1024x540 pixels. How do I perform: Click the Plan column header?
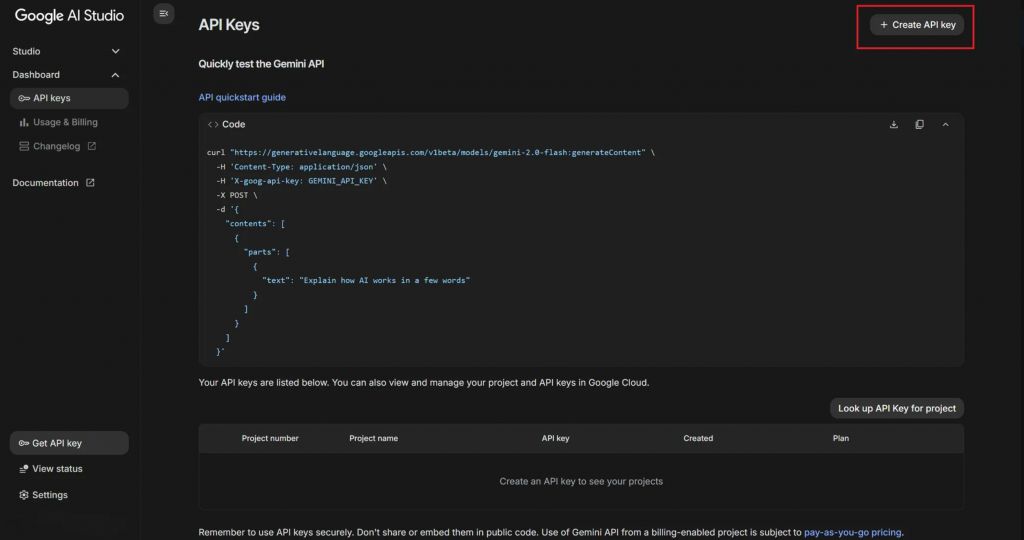(841, 438)
